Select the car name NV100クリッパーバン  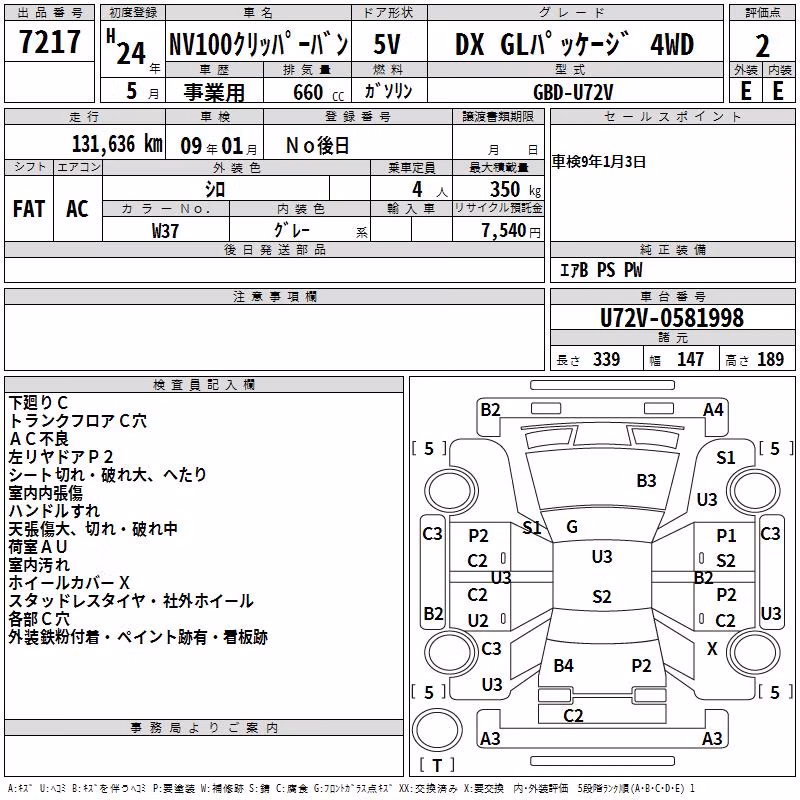[x=259, y=44]
